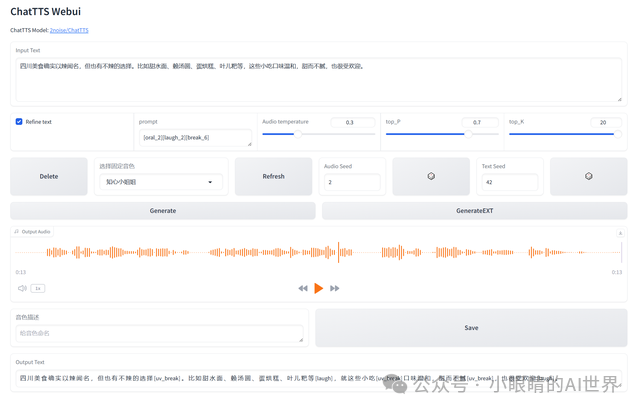
Task: Click the ChatTTS Webui heading
Action: click(x=45, y=11)
